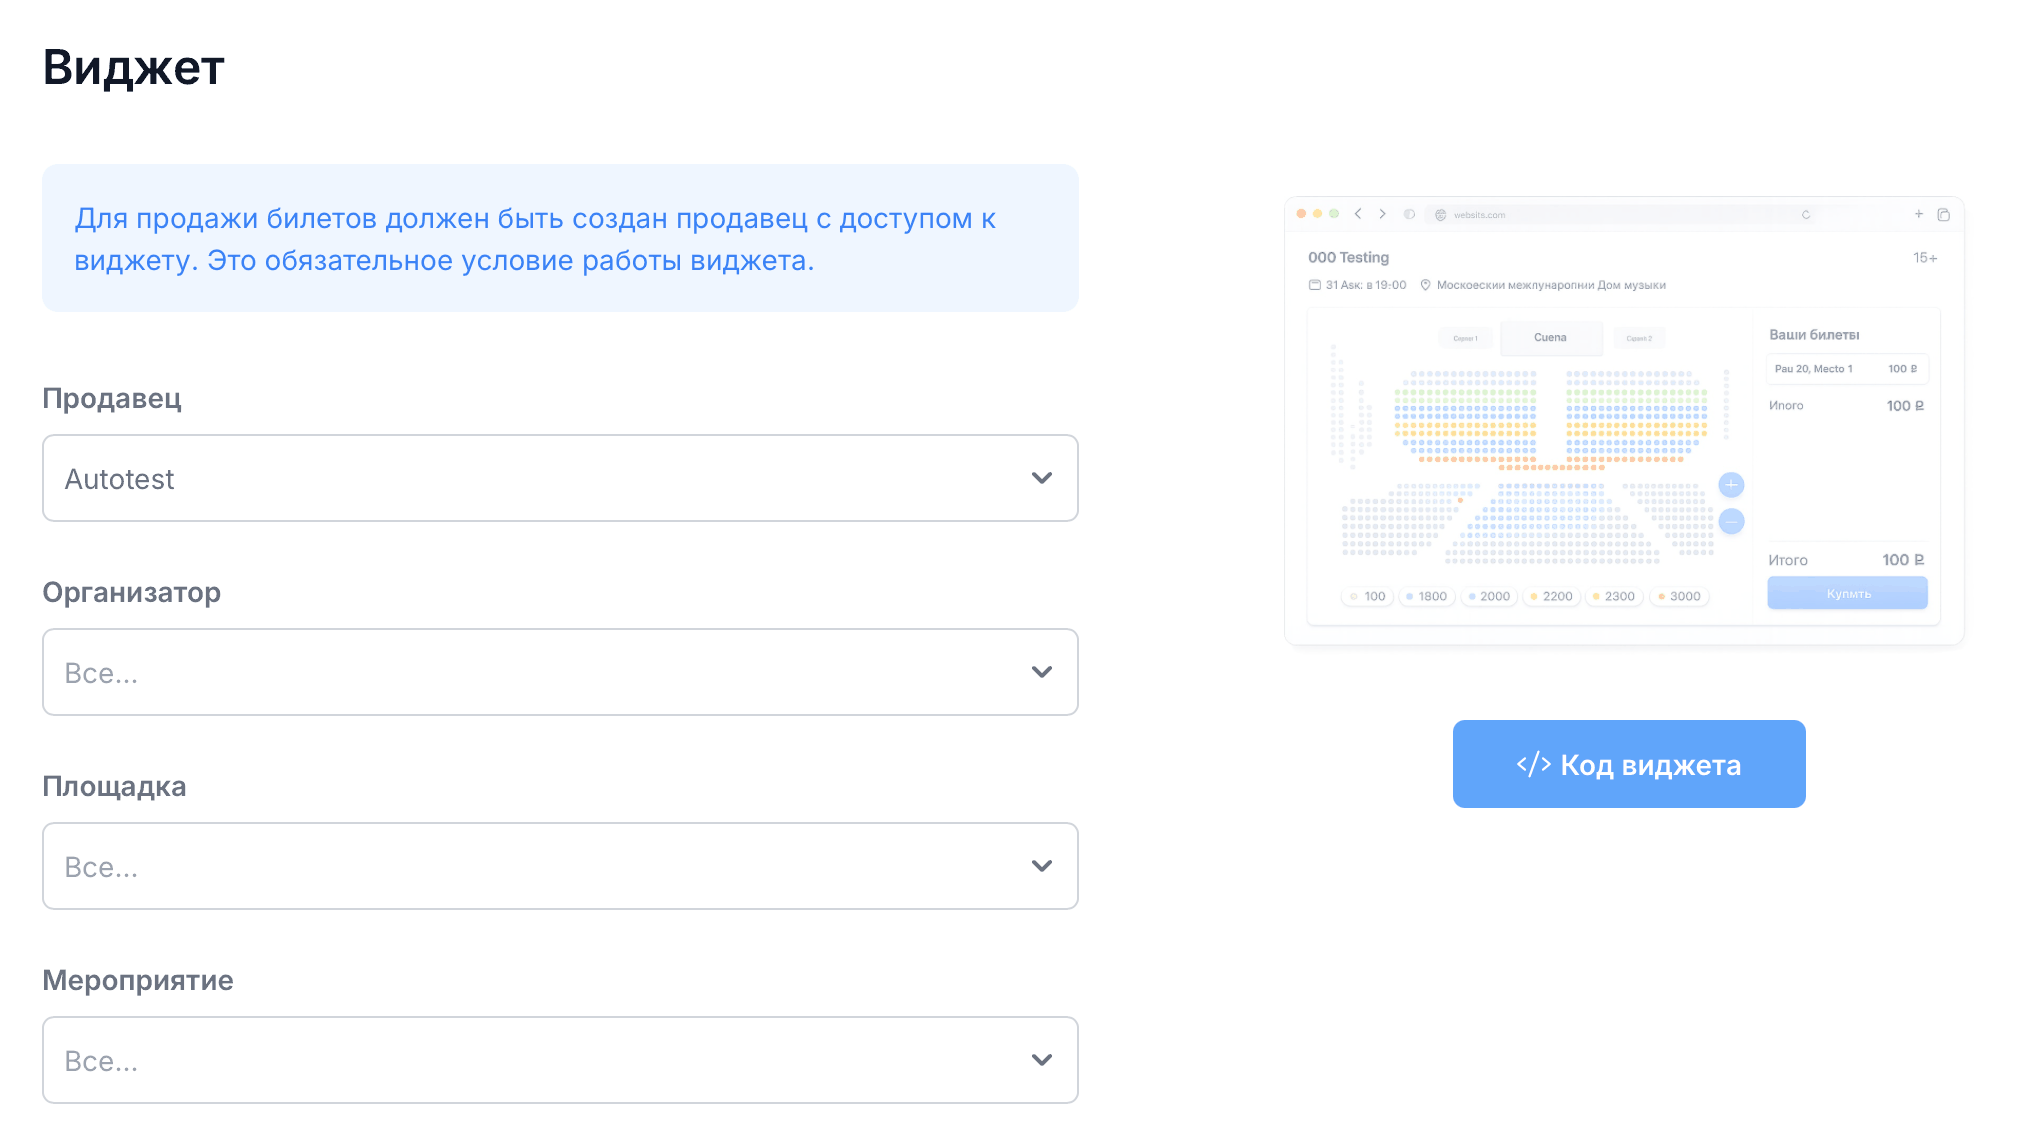The height and width of the screenshot is (1142, 2022).
Task: Expand the Организатор dropdown
Action: pos(560,672)
